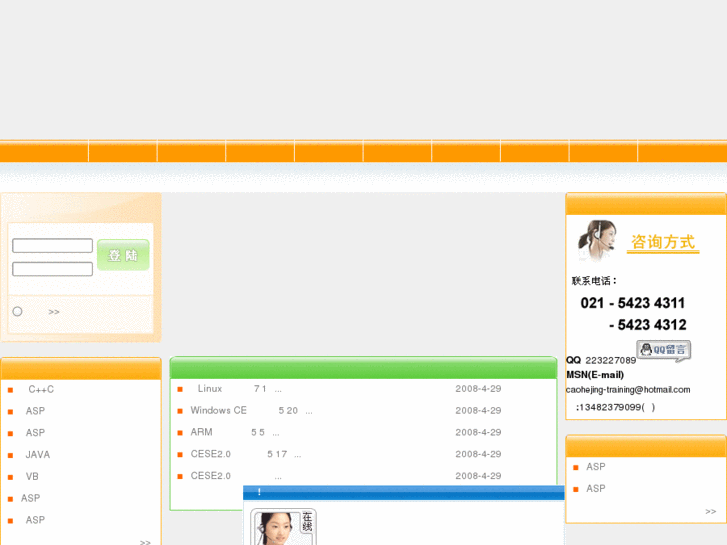
Task: Click email caohejing-training@hotmail.com
Action: click(628, 390)
